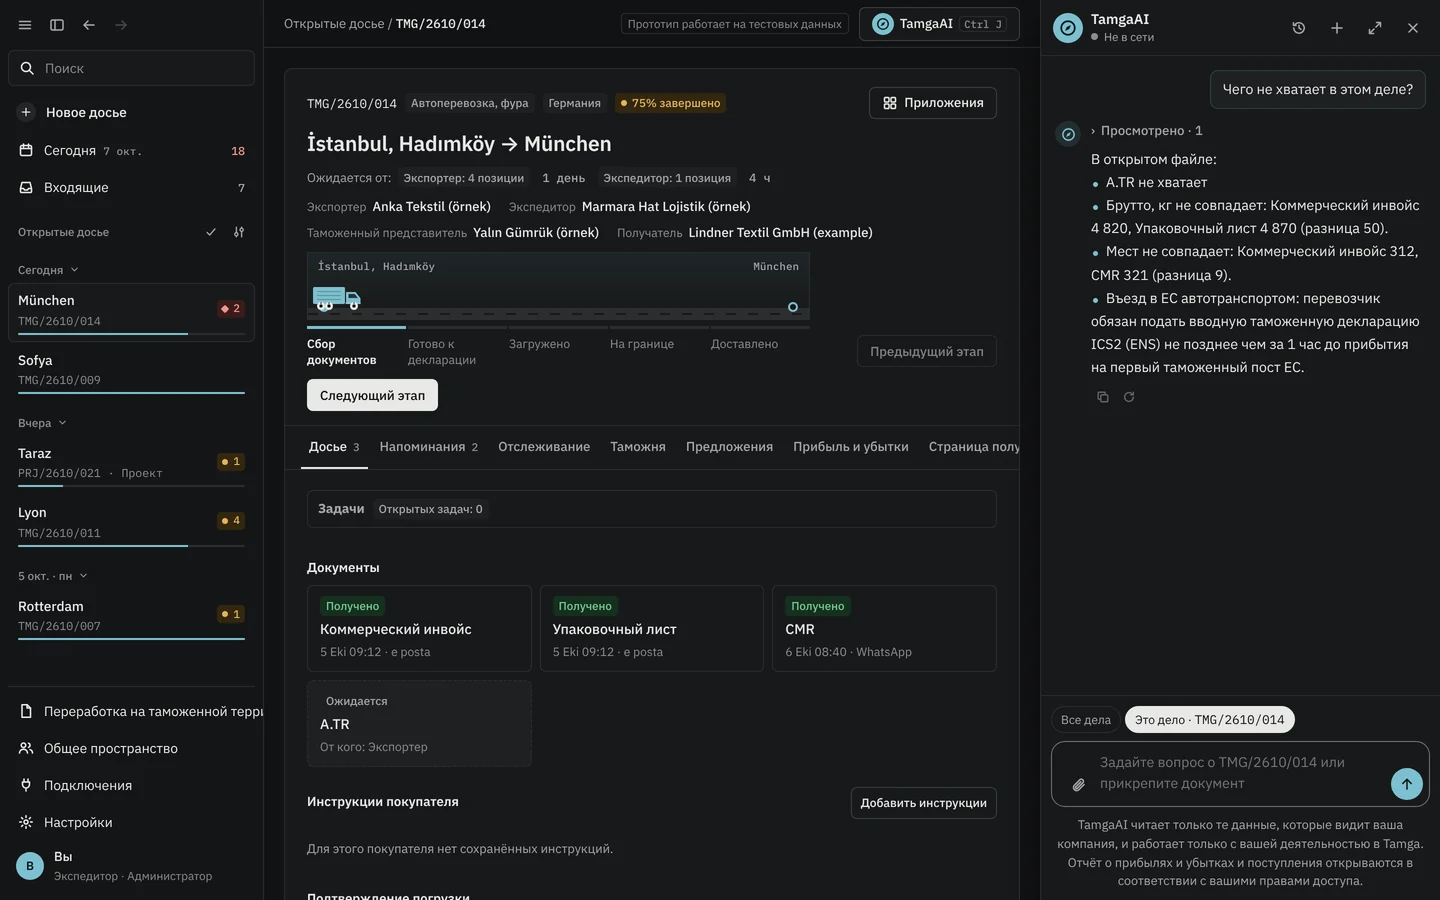Open the Коммерческий инвойс document card

(x=419, y=628)
